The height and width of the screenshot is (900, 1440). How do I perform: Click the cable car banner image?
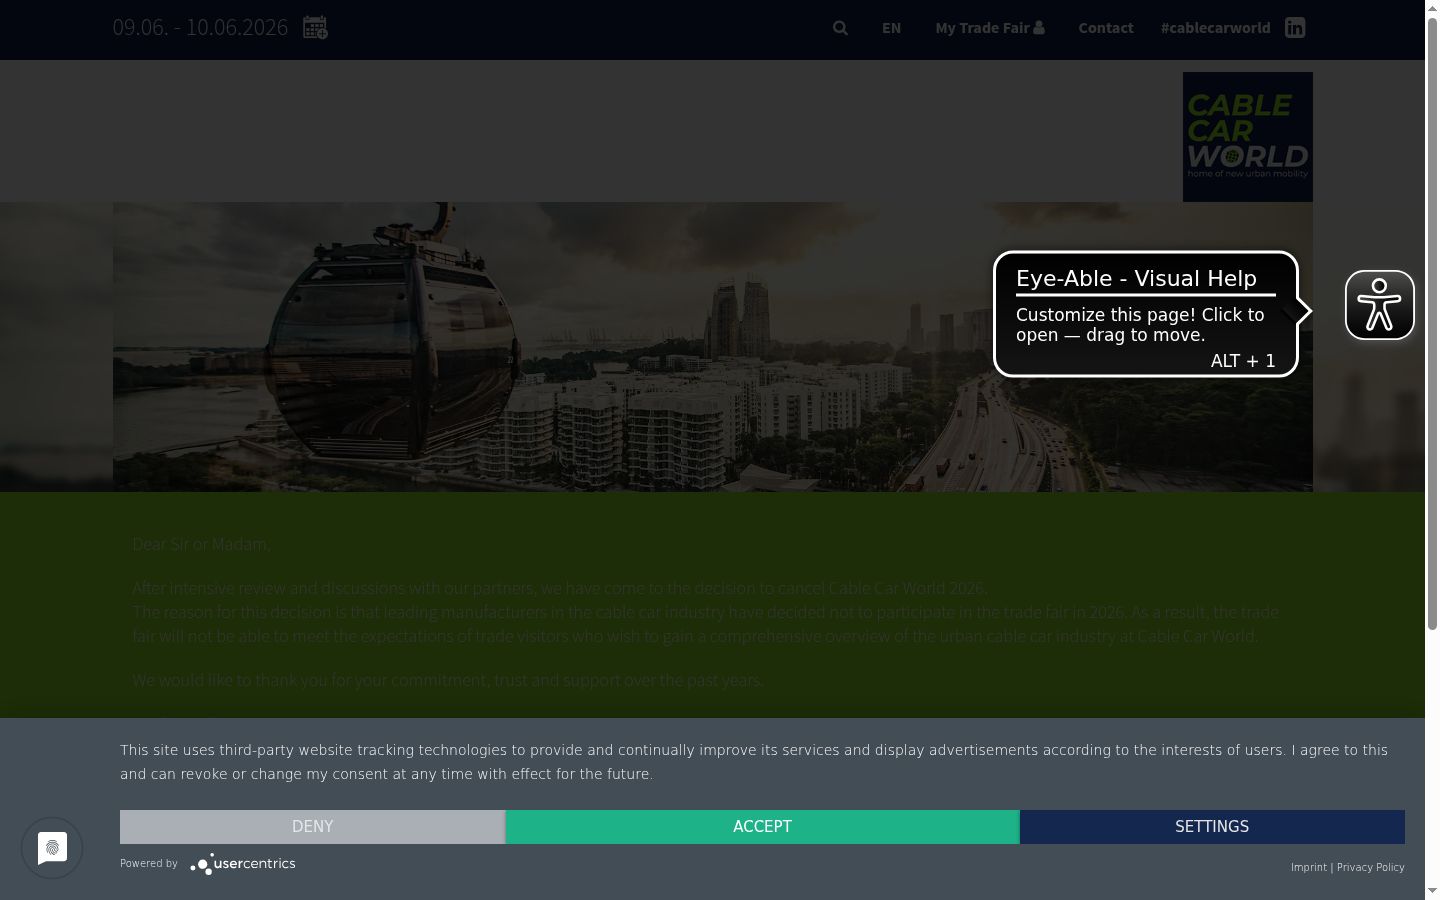coord(713,347)
